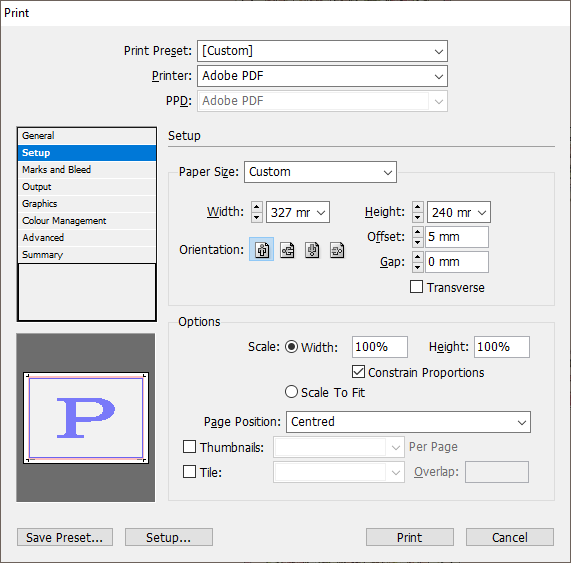Tick the Thumbnails checkbox
Image resolution: width=571 pixels, height=563 pixels.
[189, 447]
